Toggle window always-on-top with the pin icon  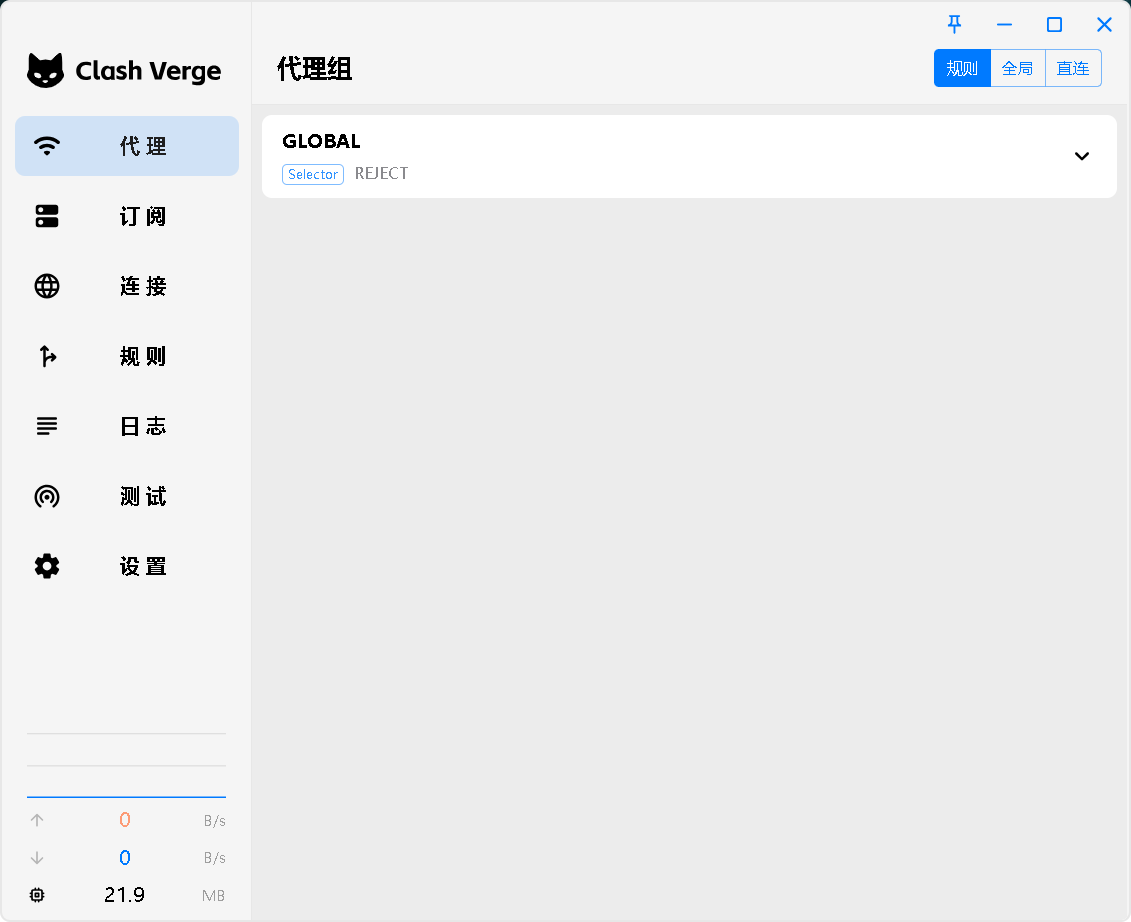coord(955,24)
